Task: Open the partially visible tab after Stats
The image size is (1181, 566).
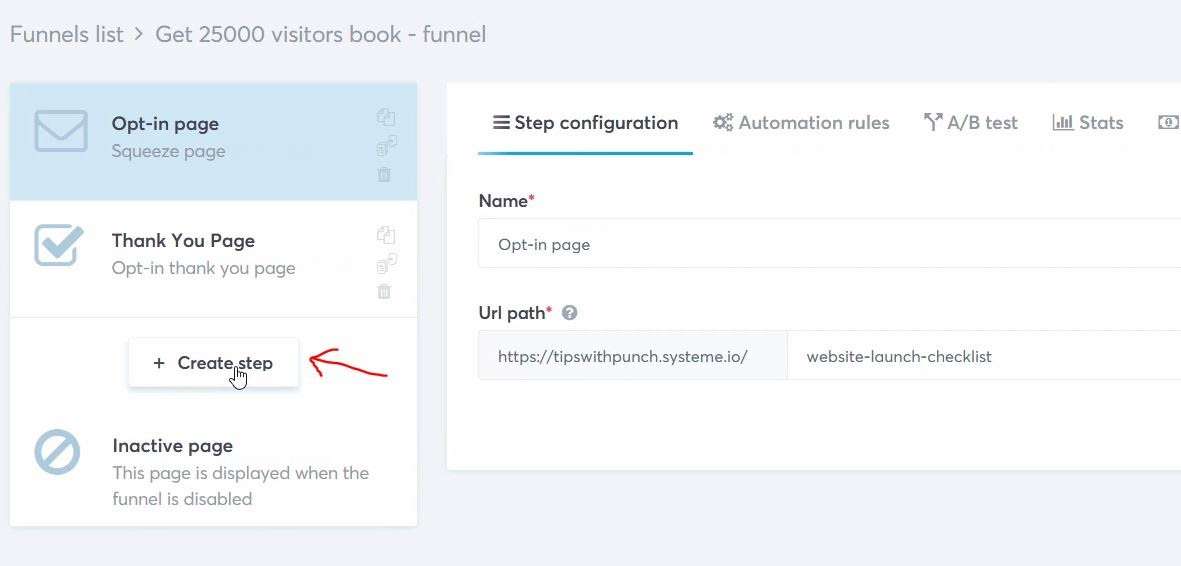Action: click(1169, 122)
